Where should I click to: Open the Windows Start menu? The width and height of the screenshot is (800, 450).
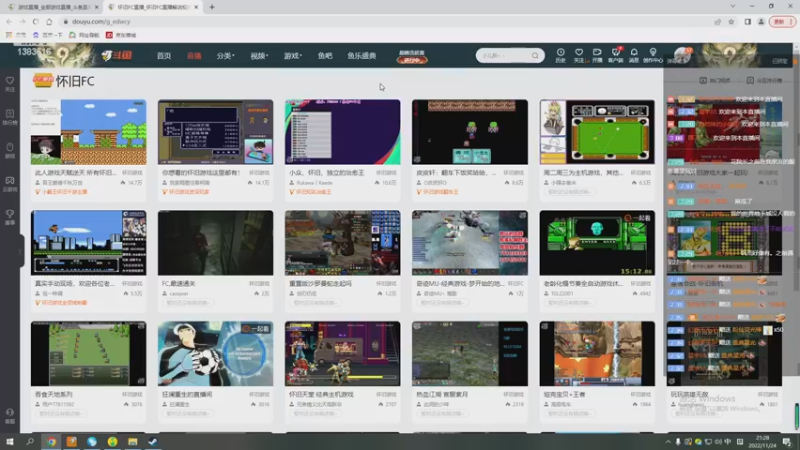(x=10, y=442)
